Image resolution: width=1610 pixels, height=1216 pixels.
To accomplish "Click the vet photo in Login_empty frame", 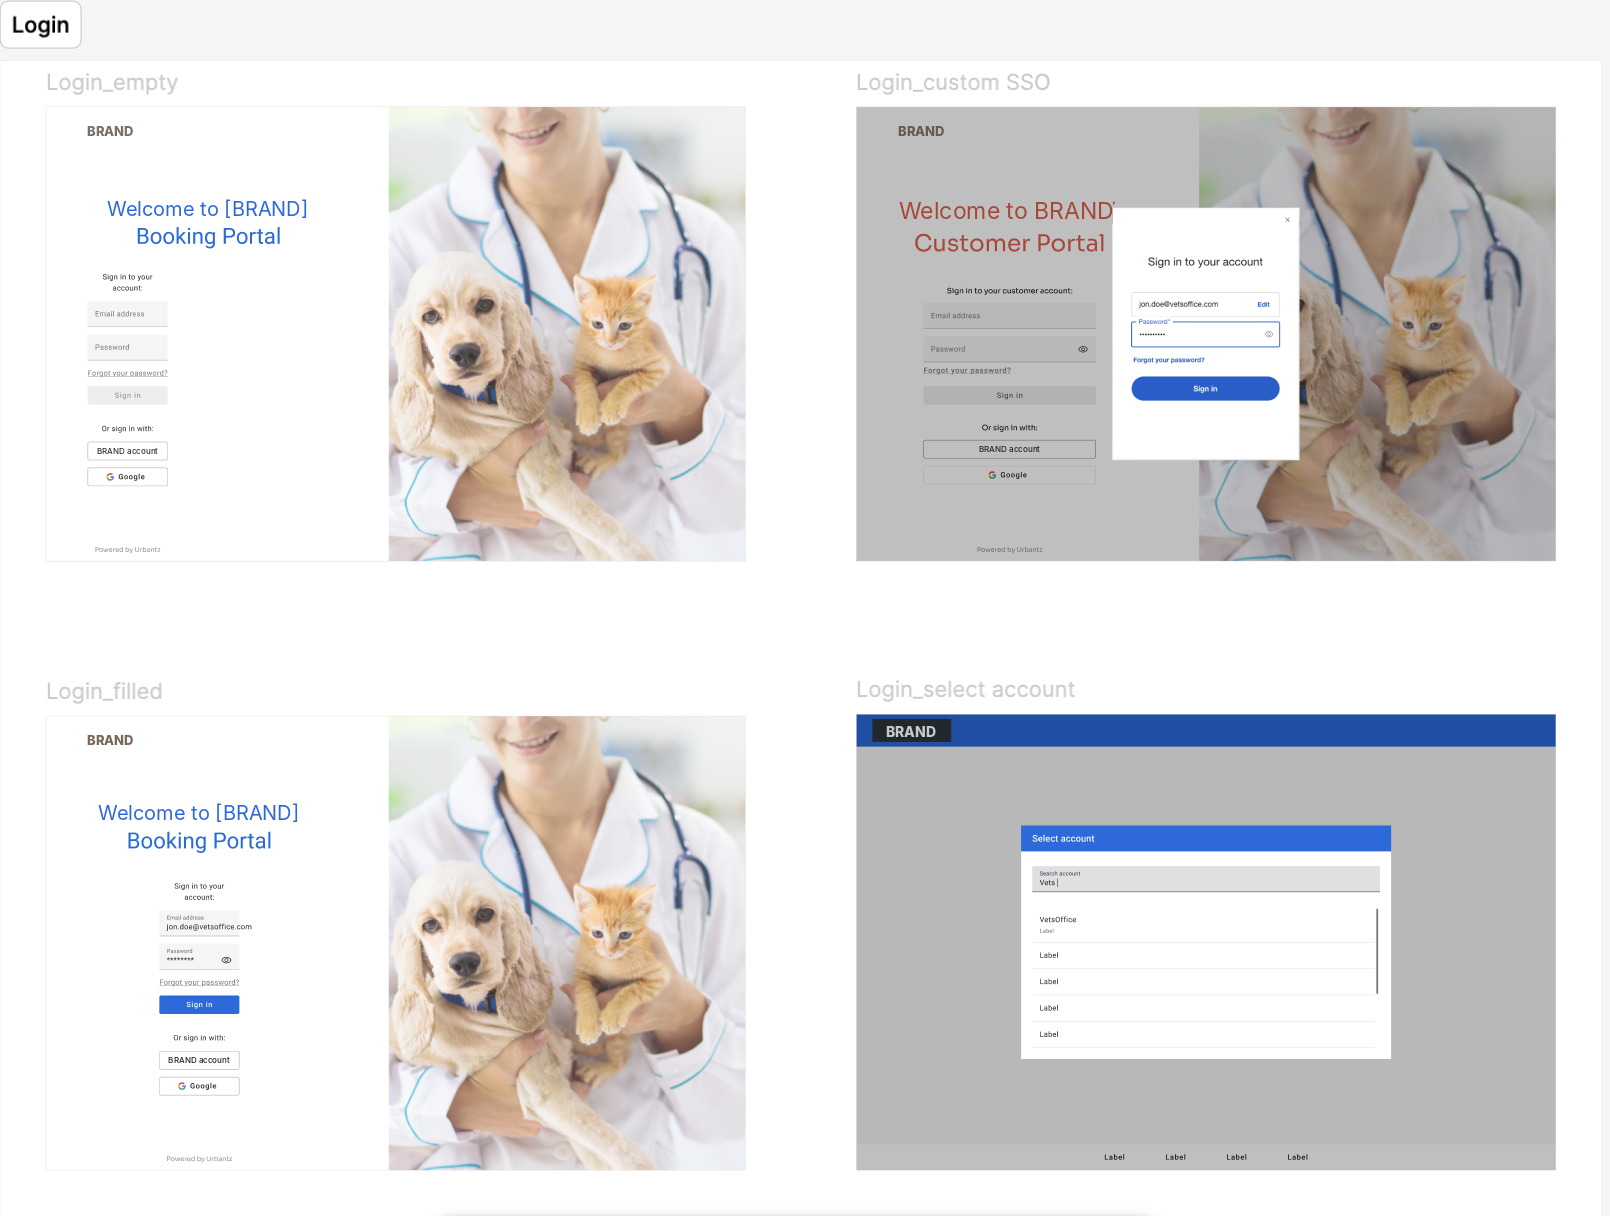I will pyautogui.click(x=567, y=334).
